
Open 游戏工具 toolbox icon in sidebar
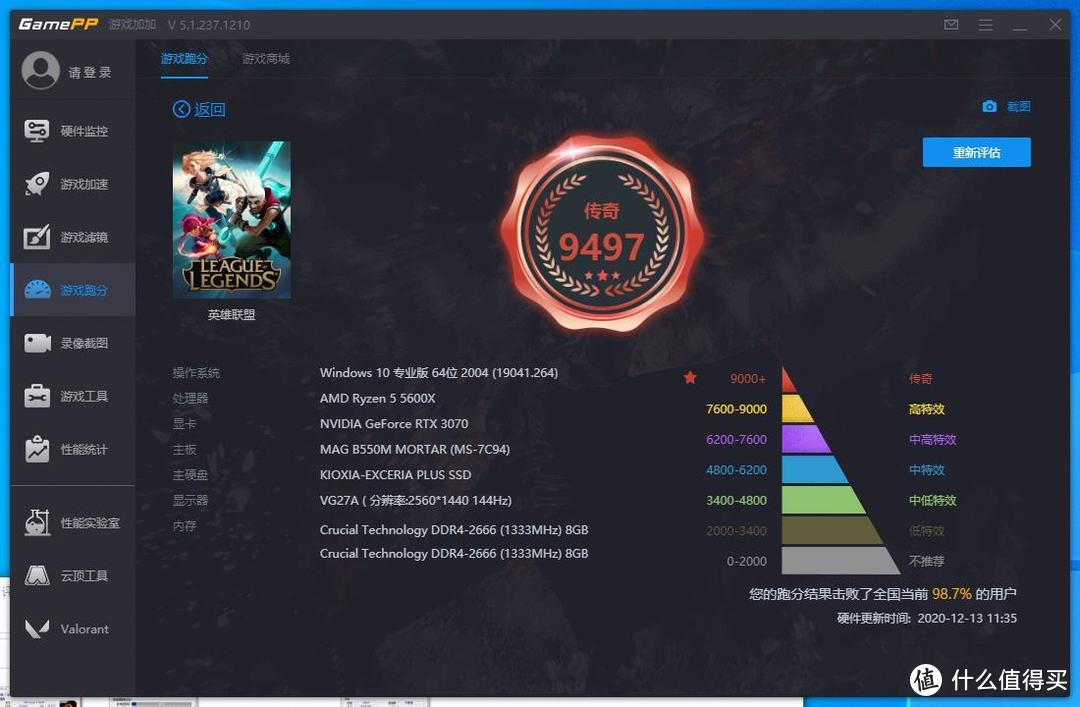click(37, 396)
